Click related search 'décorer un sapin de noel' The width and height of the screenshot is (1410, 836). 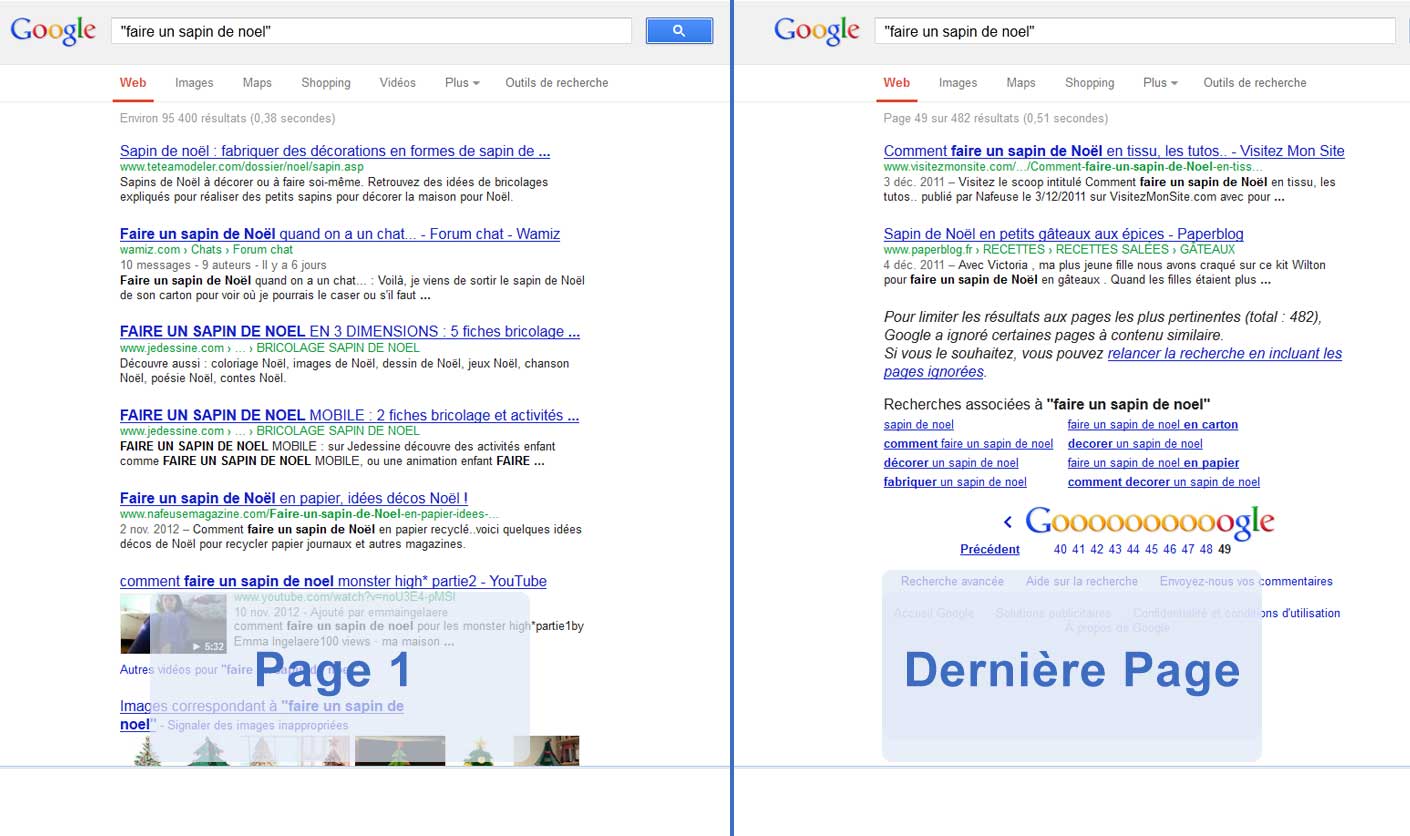[x=951, y=463]
